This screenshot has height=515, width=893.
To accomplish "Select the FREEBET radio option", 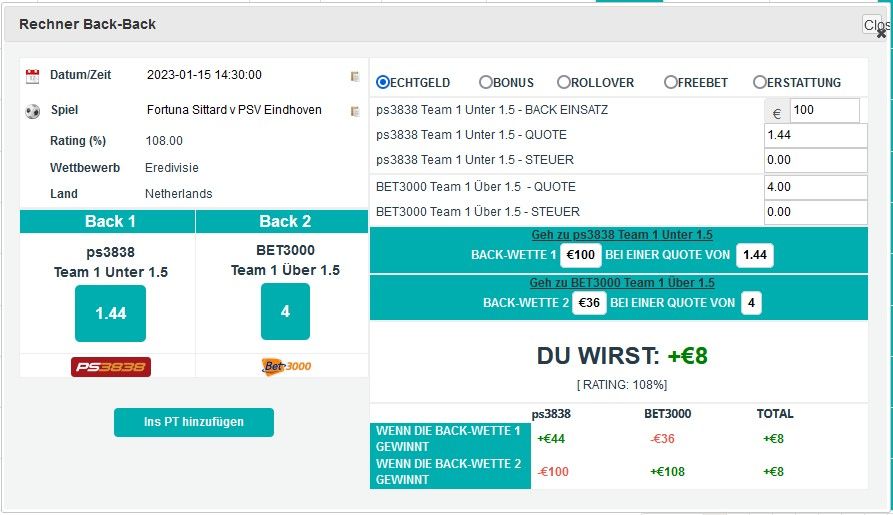I will pyautogui.click(x=670, y=83).
